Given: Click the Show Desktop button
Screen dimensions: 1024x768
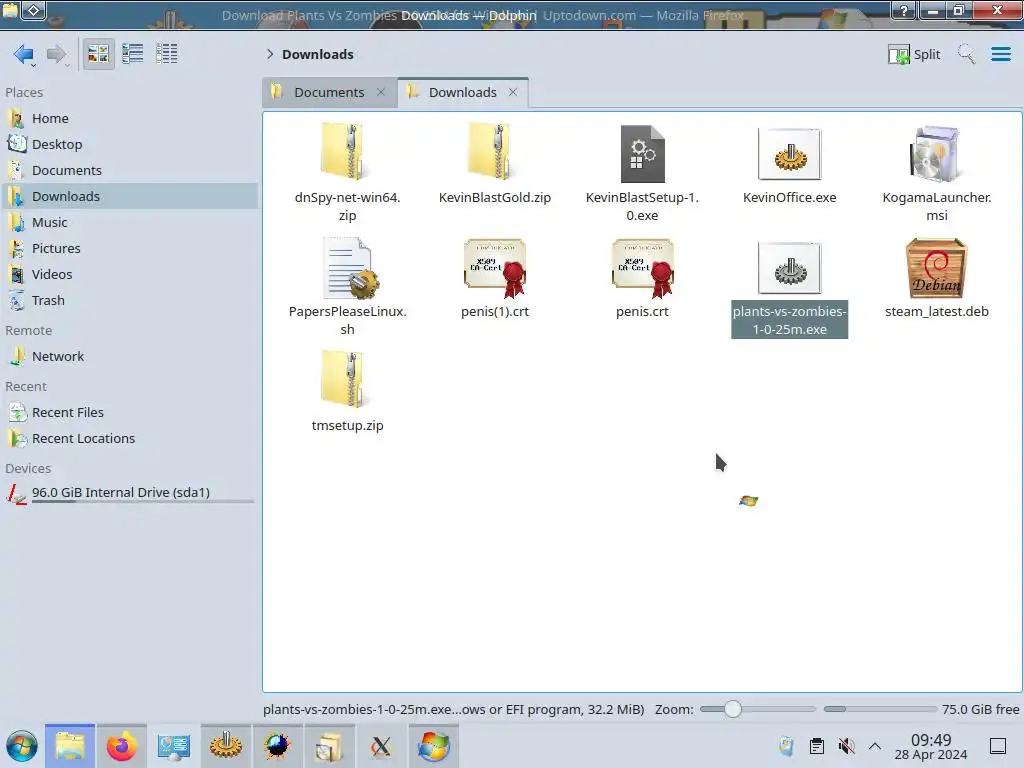Looking at the screenshot, I should [998, 746].
